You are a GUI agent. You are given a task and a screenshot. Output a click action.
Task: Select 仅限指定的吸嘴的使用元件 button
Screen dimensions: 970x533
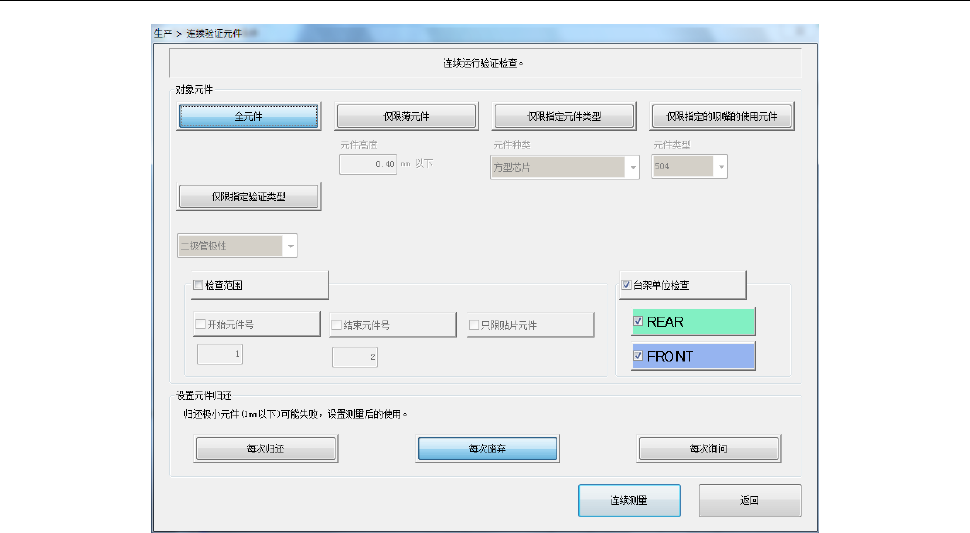722,116
